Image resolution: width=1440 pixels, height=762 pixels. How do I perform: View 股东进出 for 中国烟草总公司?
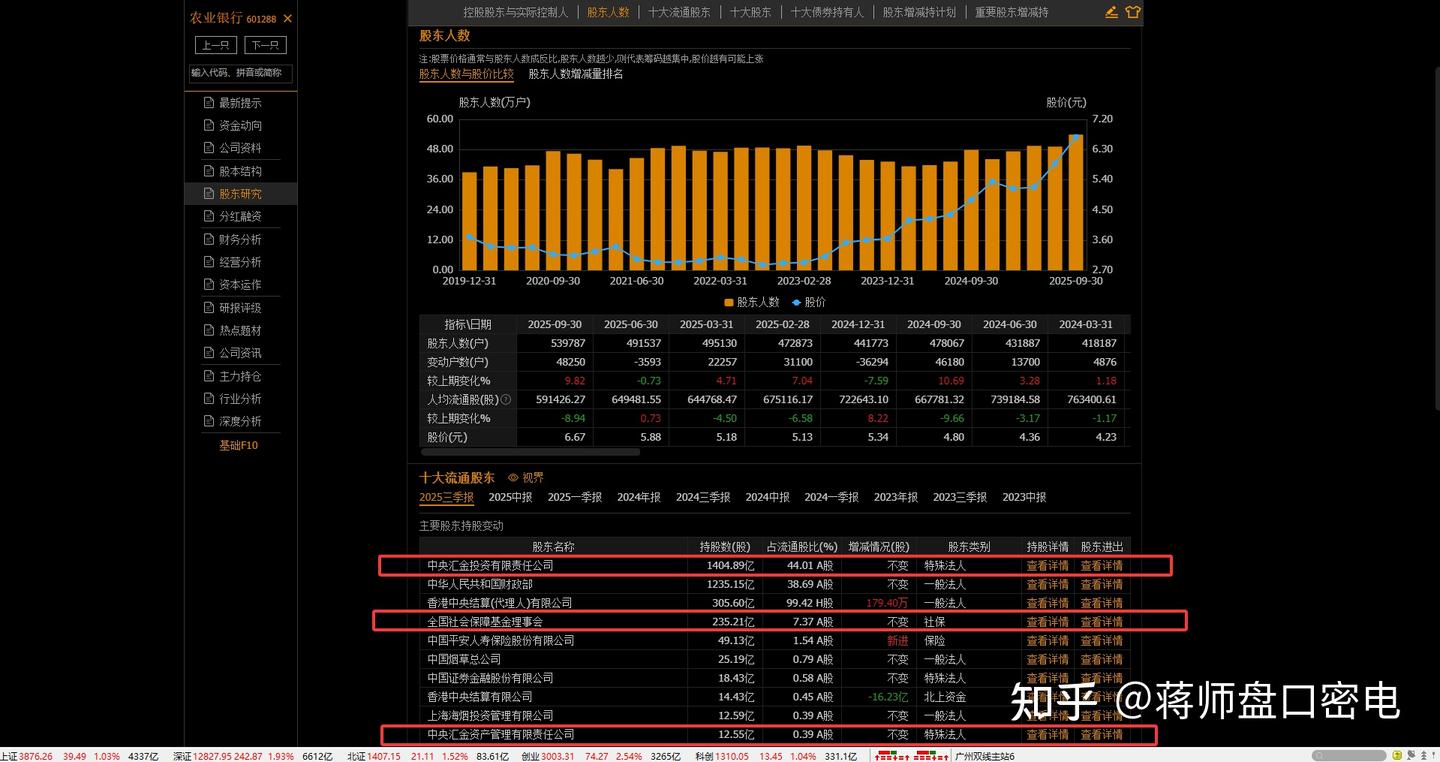[x=1102, y=660]
